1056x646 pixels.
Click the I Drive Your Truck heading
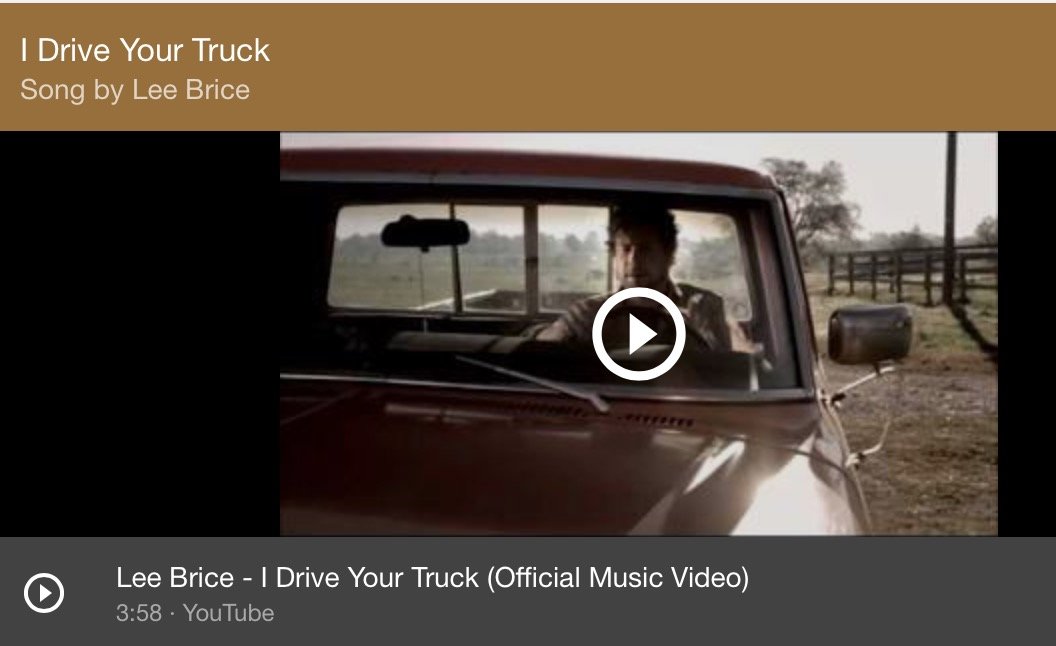click(145, 51)
